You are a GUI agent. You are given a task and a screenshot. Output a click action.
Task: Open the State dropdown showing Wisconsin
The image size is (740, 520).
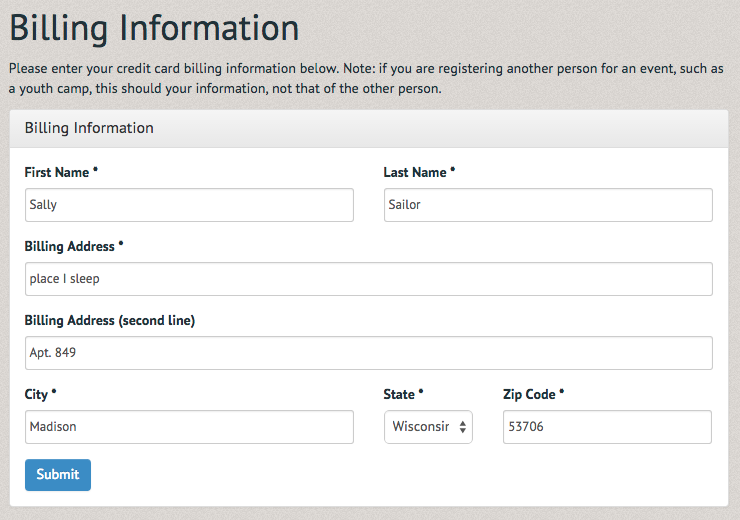pyautogui.click(x=428, y=427)
